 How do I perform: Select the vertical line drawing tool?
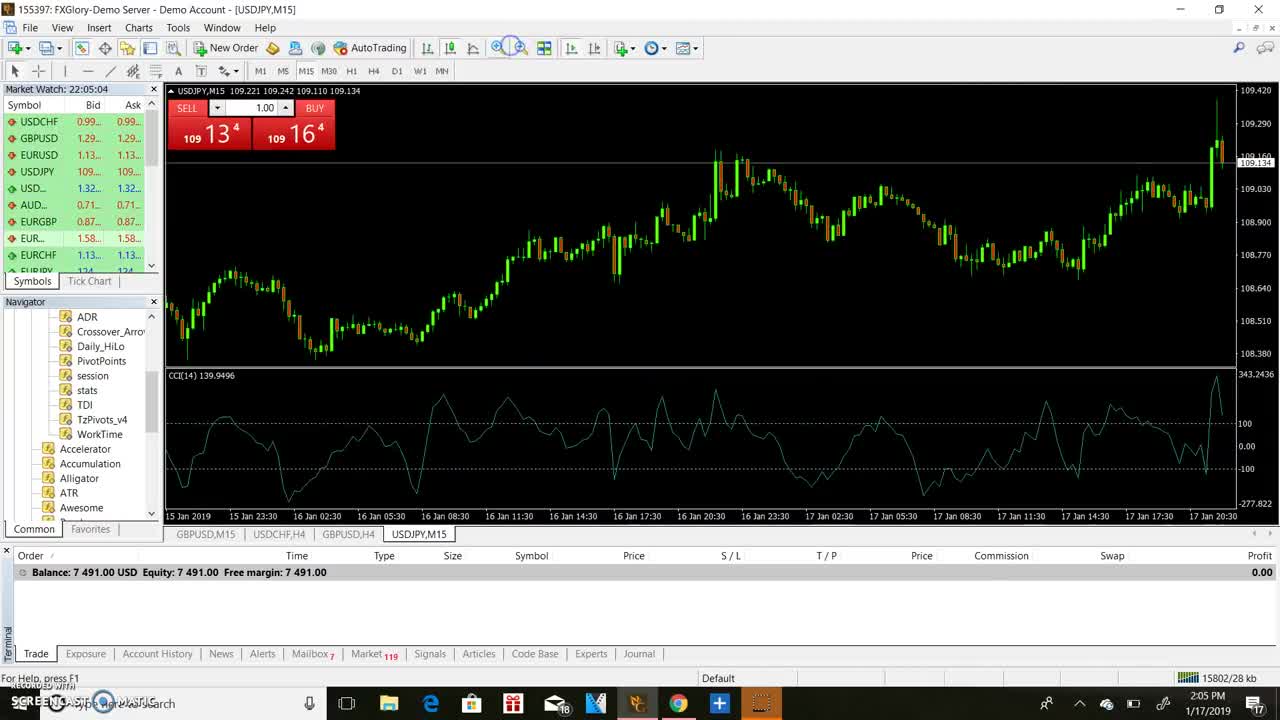point(65,71)
